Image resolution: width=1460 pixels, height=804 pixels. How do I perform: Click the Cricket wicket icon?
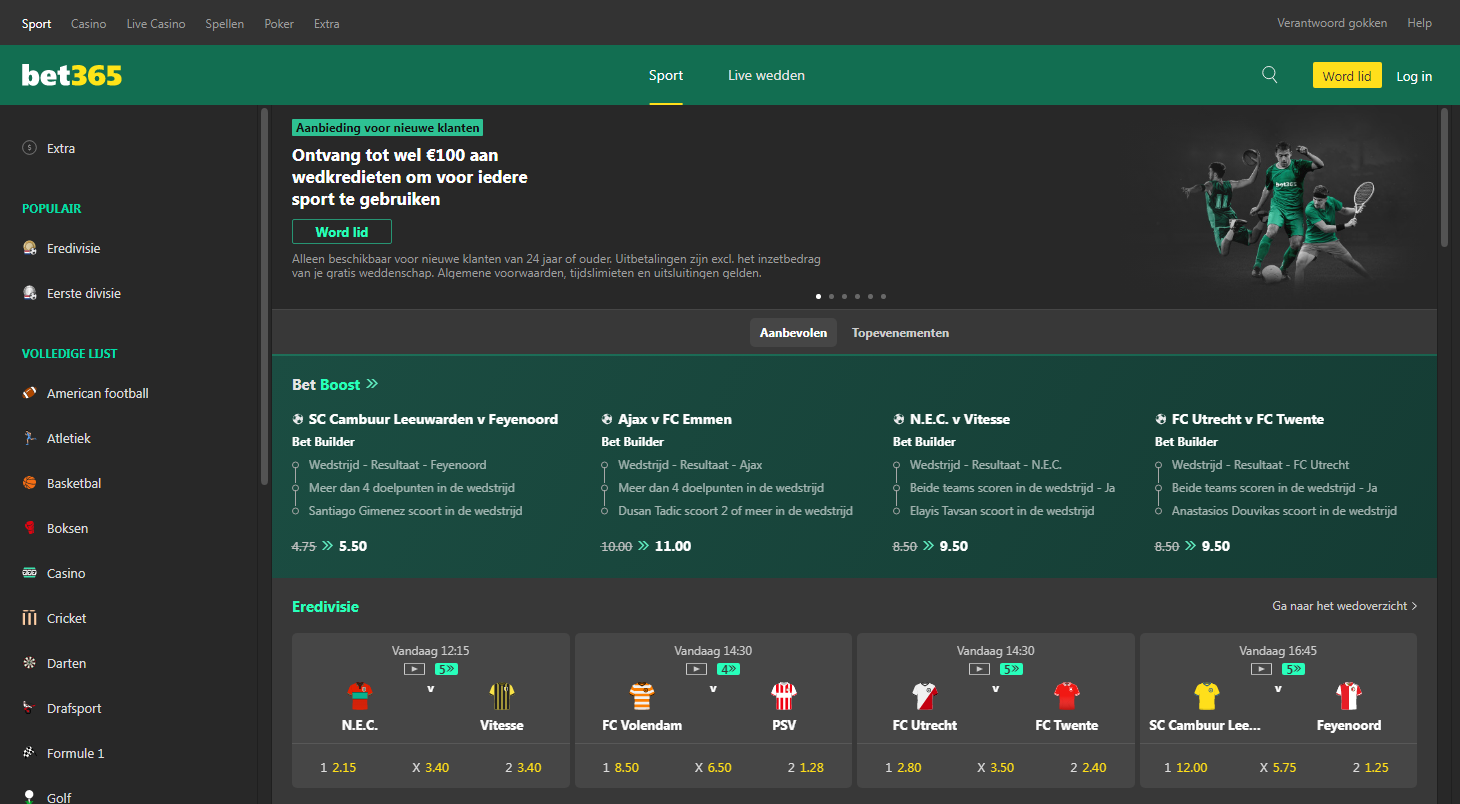pyautogui.click(x=29, y=618)
